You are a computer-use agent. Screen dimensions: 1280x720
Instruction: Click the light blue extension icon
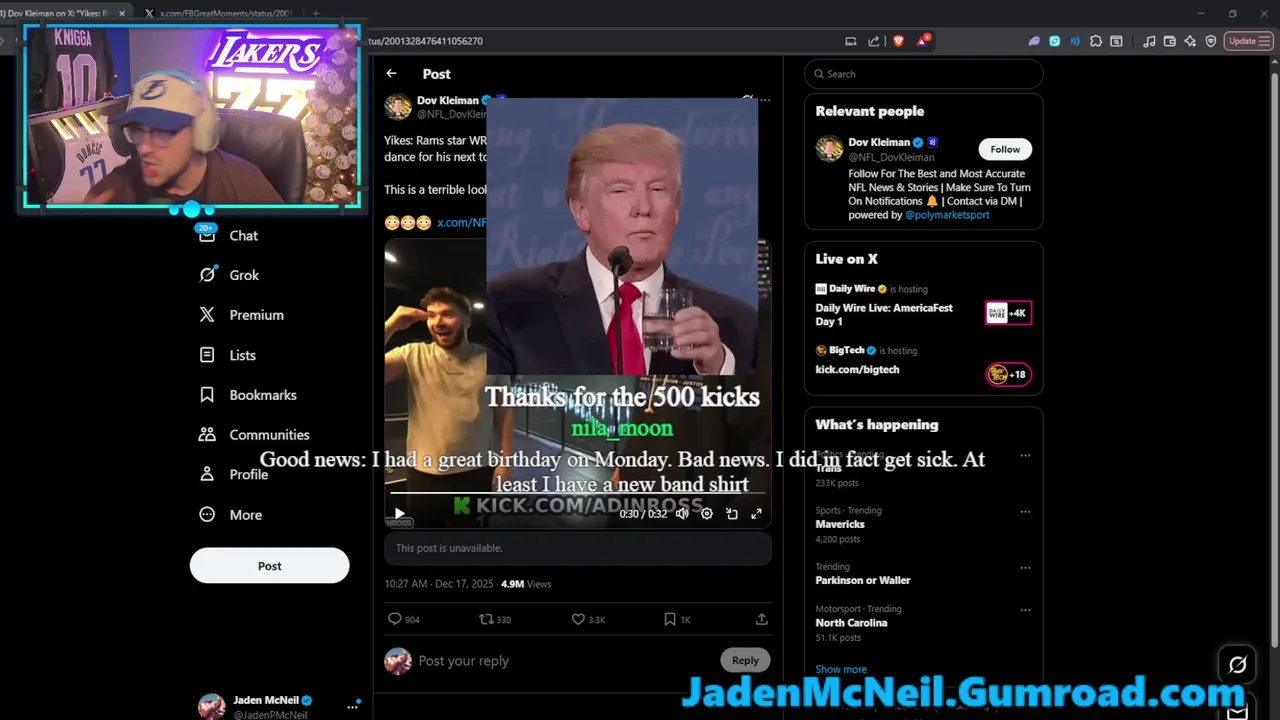coord(1054,41)
